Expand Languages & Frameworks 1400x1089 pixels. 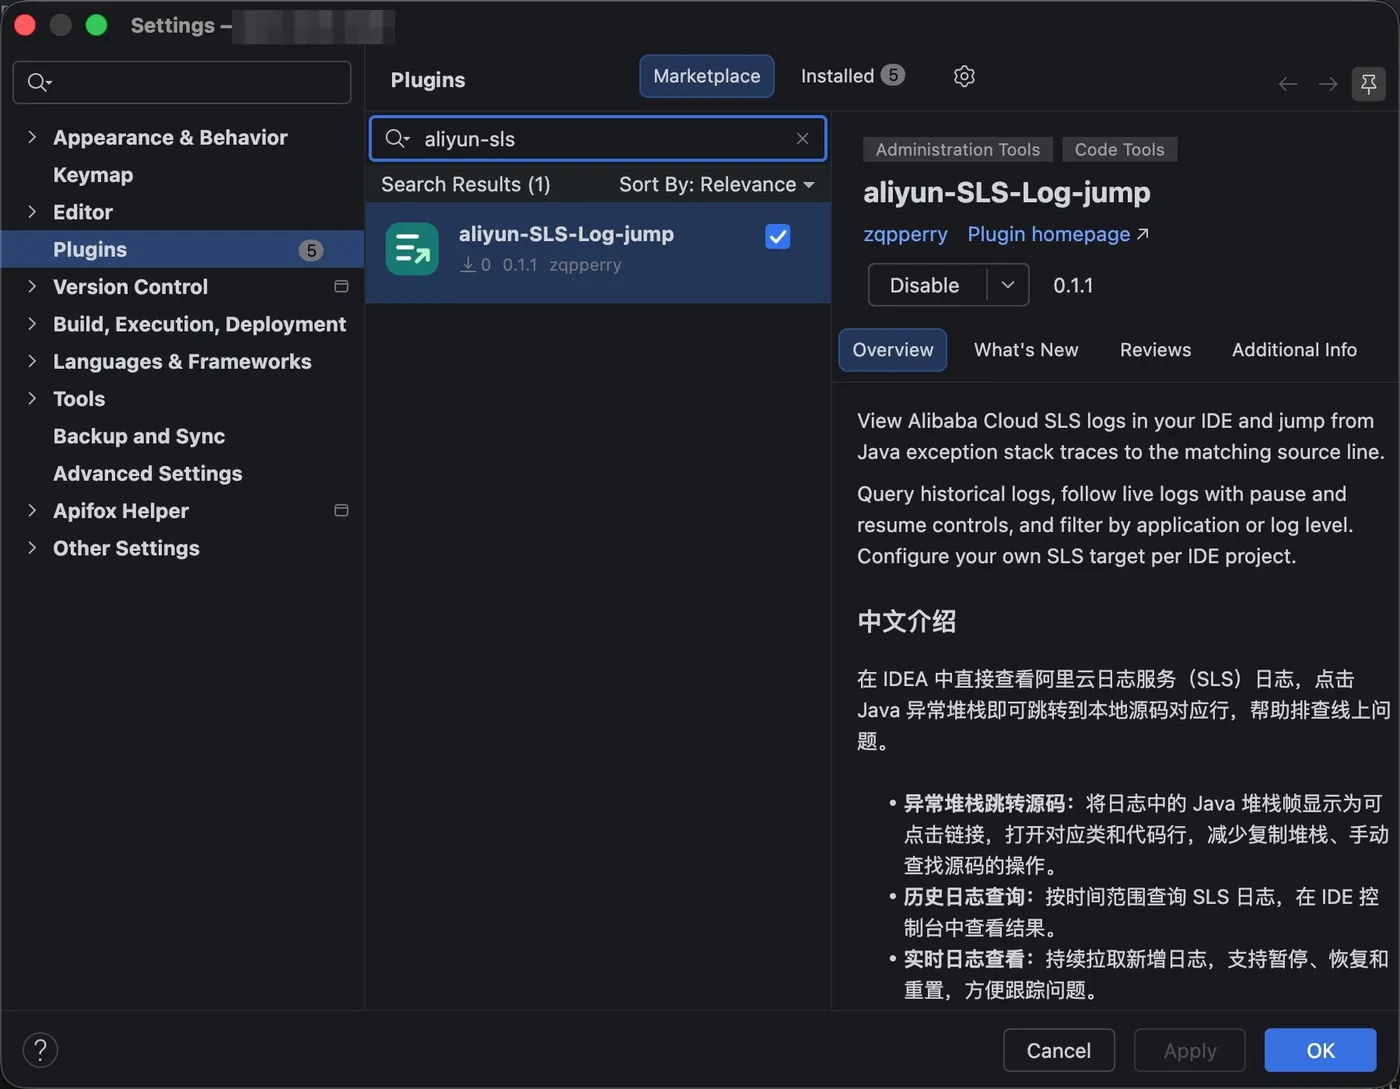point(32,361)
